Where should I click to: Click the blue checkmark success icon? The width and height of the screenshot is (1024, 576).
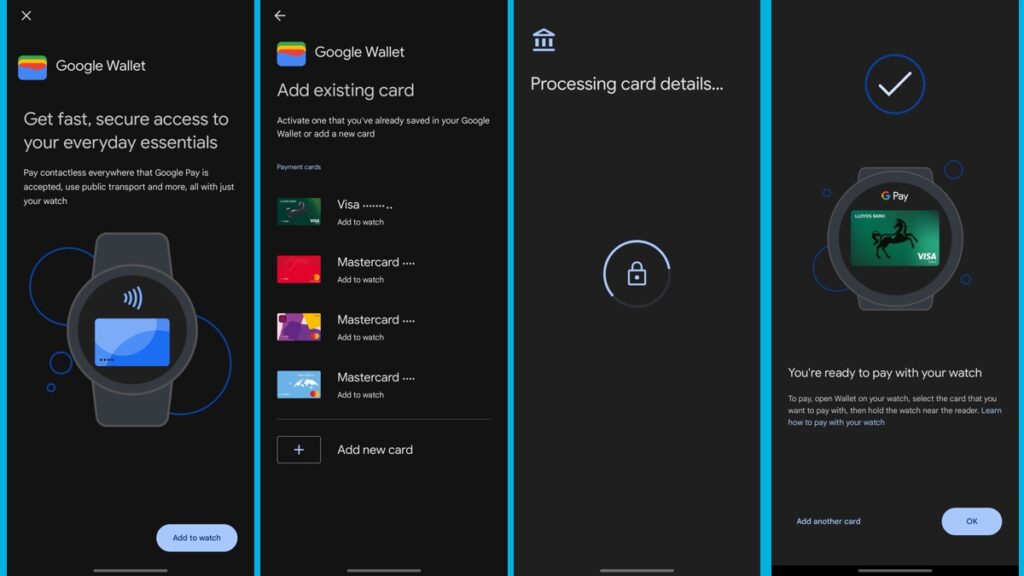(x=896, y=84)
